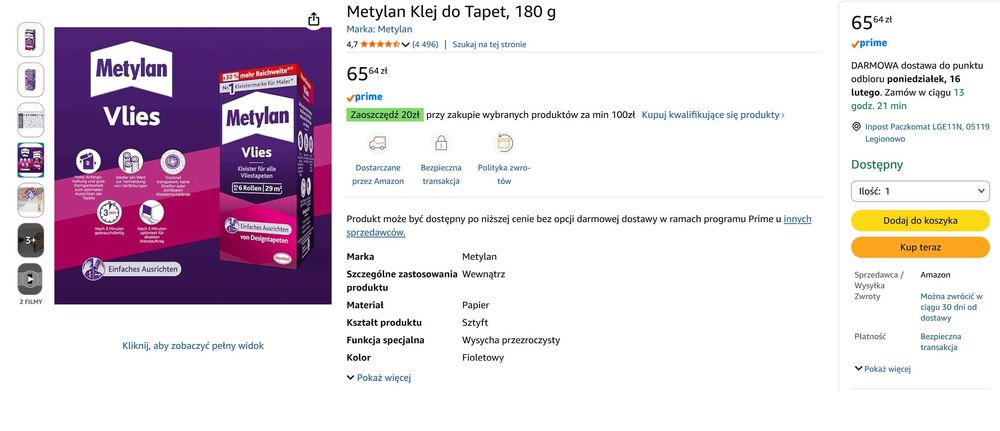The width and height of the screenshot is (1000, 431).
Task: Select the first product thumbnail
Action: 31,40
